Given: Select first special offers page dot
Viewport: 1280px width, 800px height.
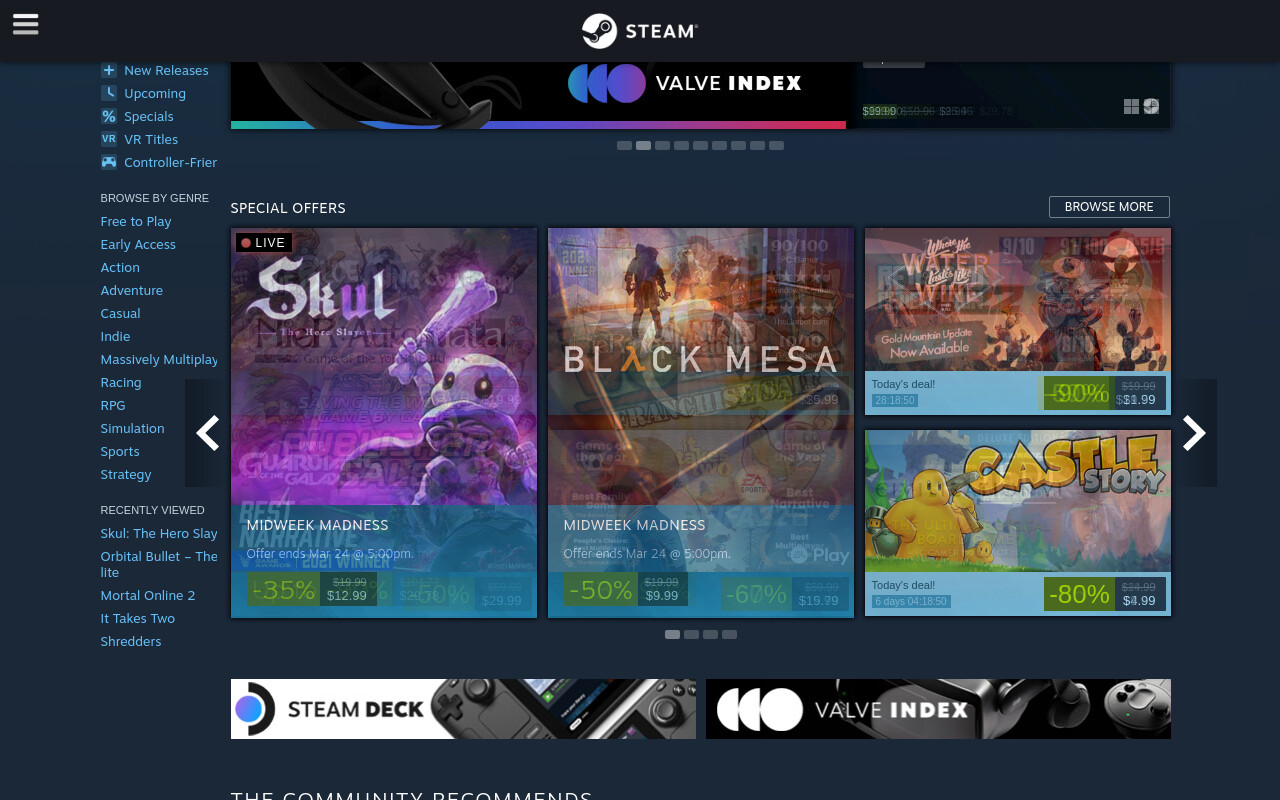Looking at the screenshot, I should pyautogui.click(x=672, y=634).
